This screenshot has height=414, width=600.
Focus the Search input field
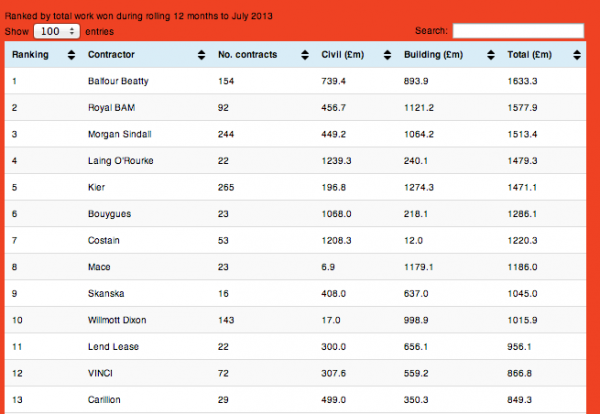(518, 31)
